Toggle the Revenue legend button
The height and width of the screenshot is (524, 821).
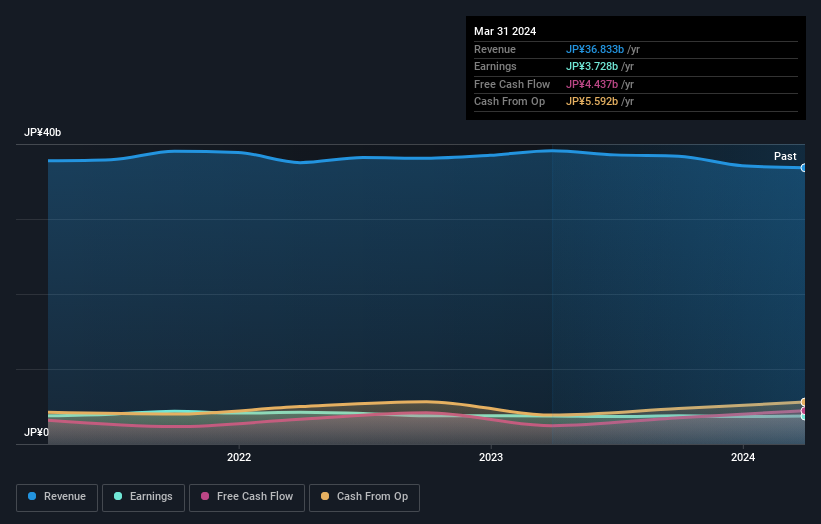pos(57,497)
